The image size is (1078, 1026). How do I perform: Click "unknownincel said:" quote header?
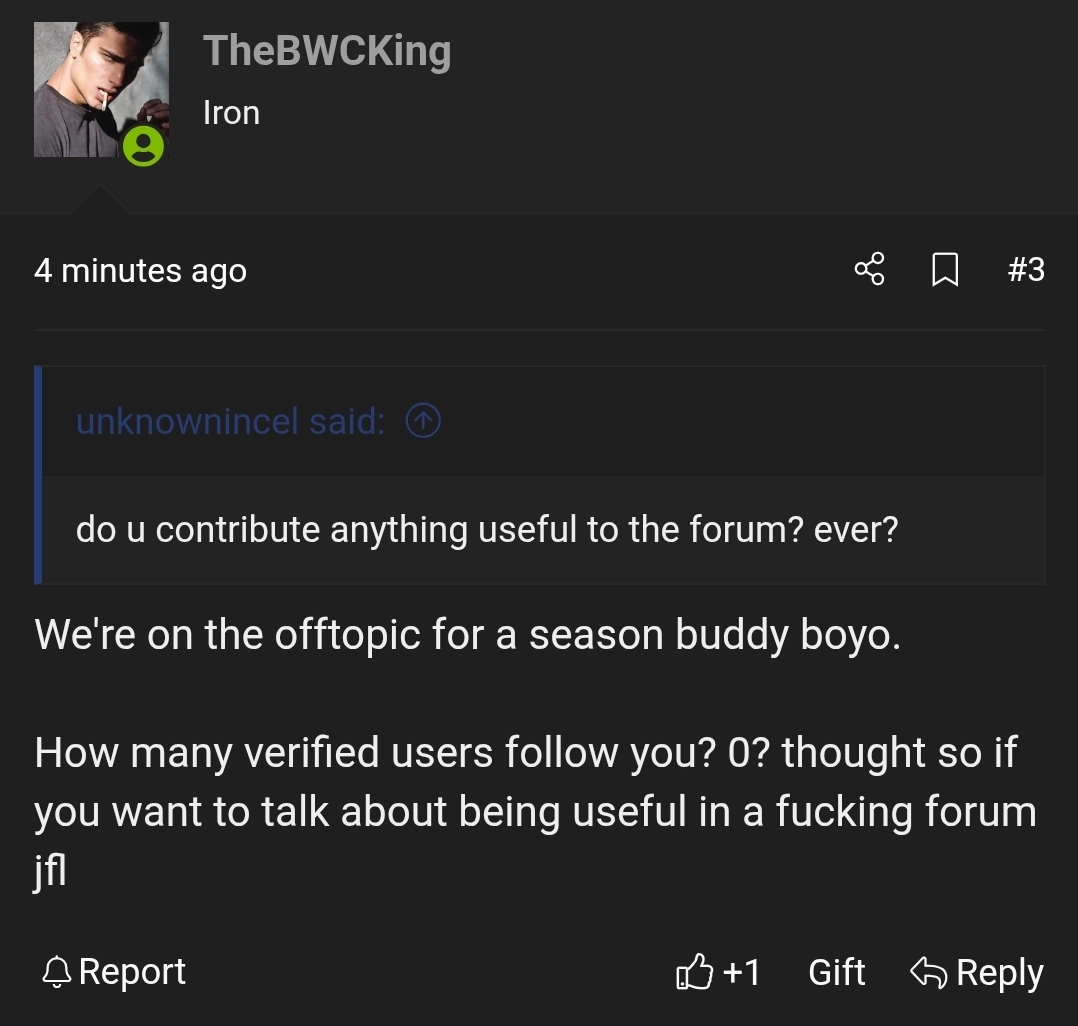point(230,422)
